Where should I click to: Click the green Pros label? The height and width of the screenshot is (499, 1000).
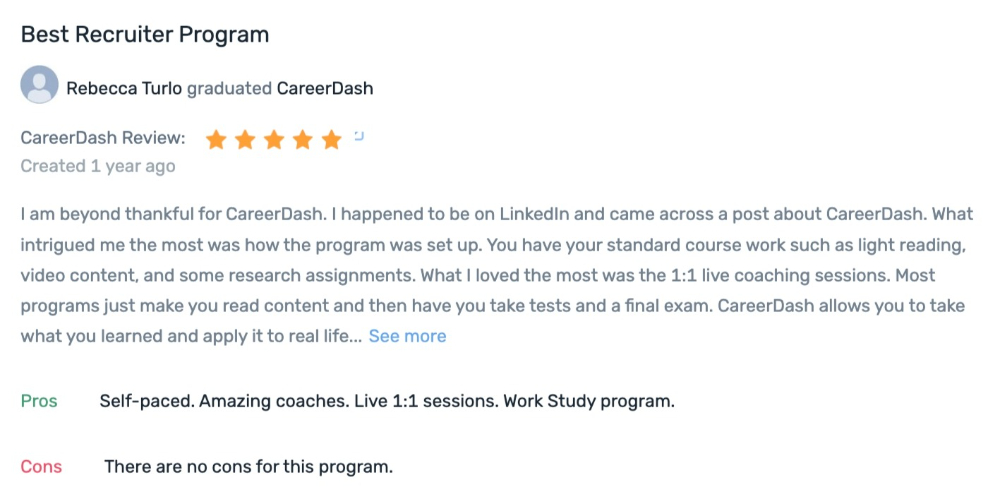coord(39,401)
